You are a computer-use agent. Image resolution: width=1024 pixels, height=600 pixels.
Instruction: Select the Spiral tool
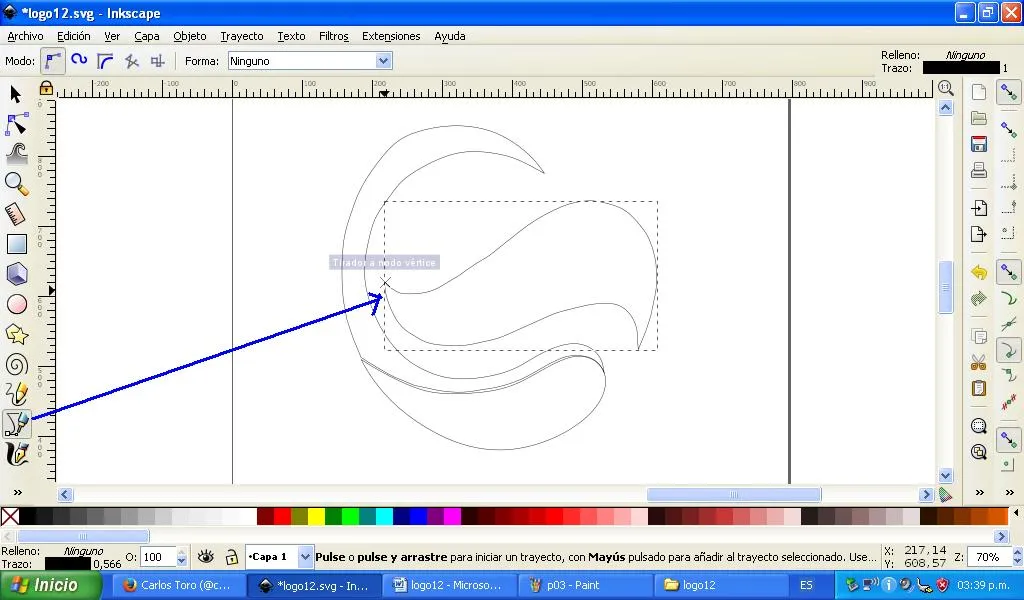(x=16, y=364)
